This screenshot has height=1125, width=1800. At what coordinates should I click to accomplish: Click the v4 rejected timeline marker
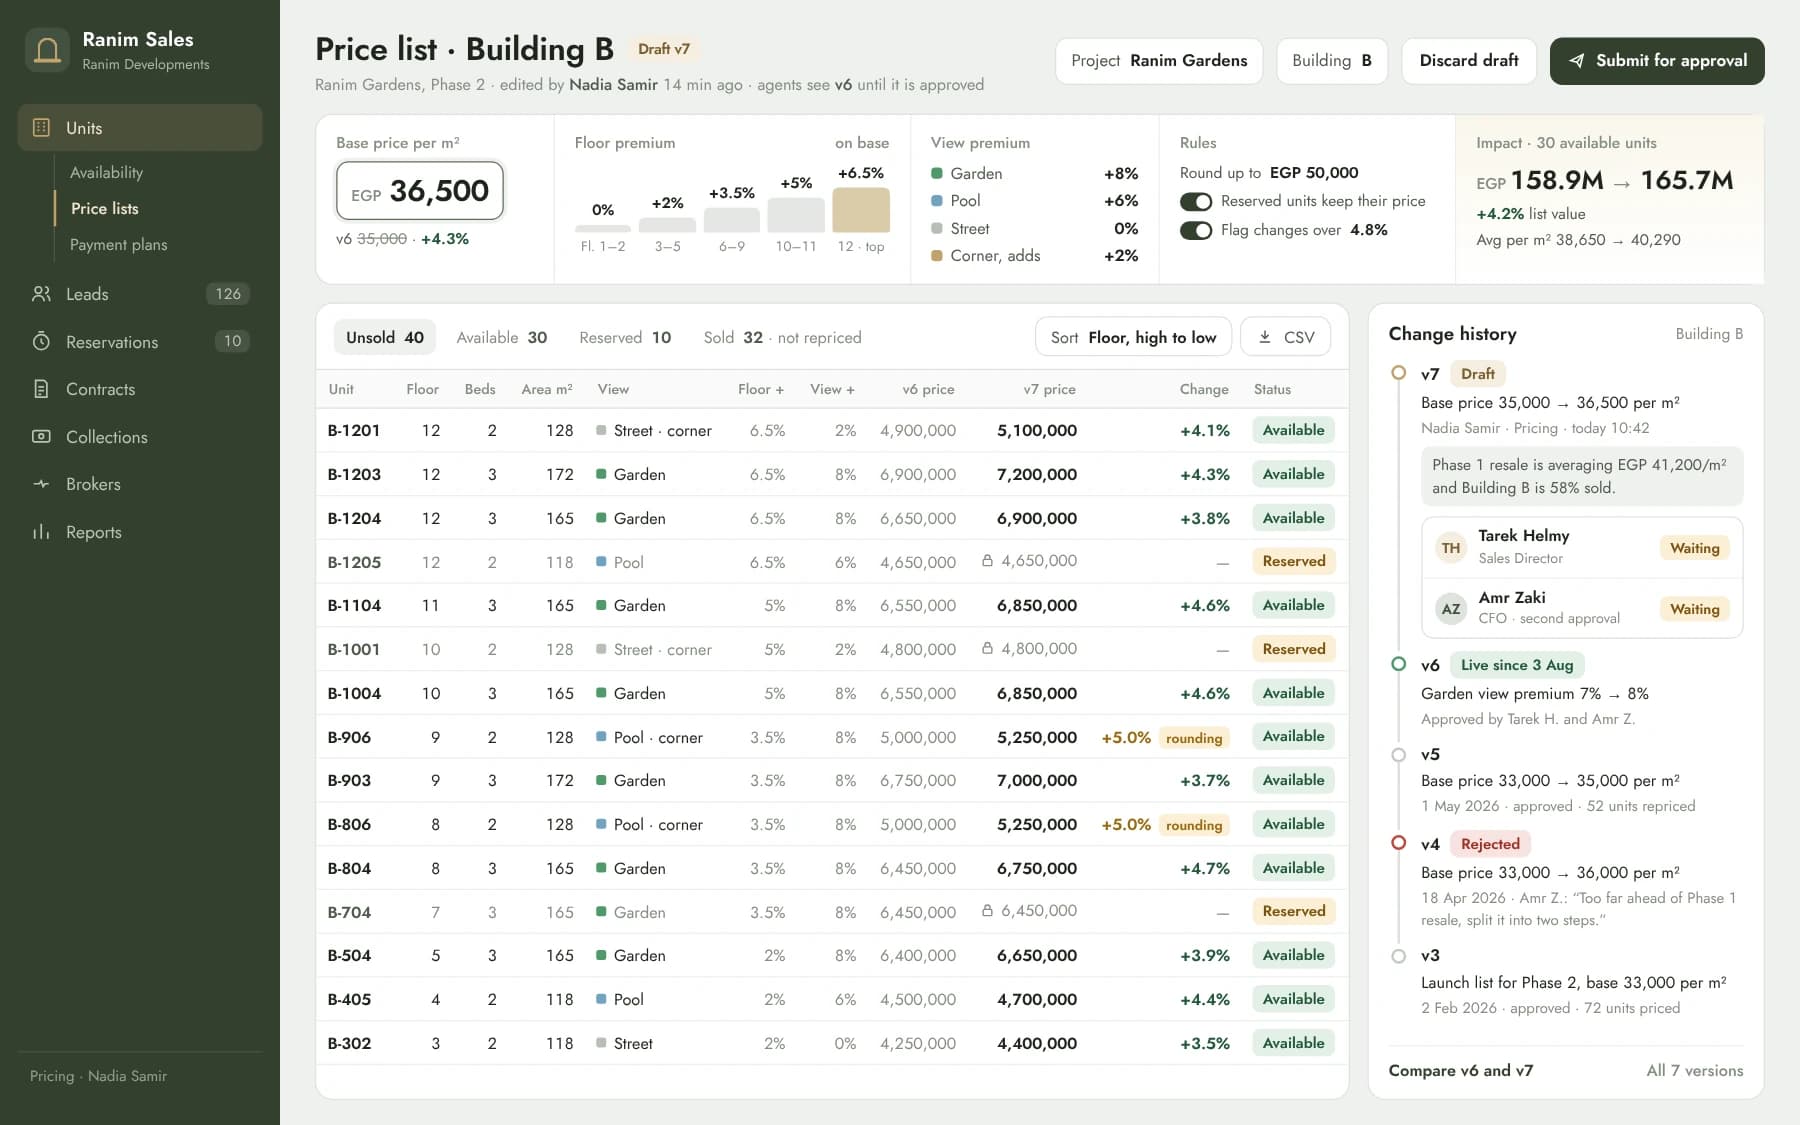click(x=1399, y=843)
